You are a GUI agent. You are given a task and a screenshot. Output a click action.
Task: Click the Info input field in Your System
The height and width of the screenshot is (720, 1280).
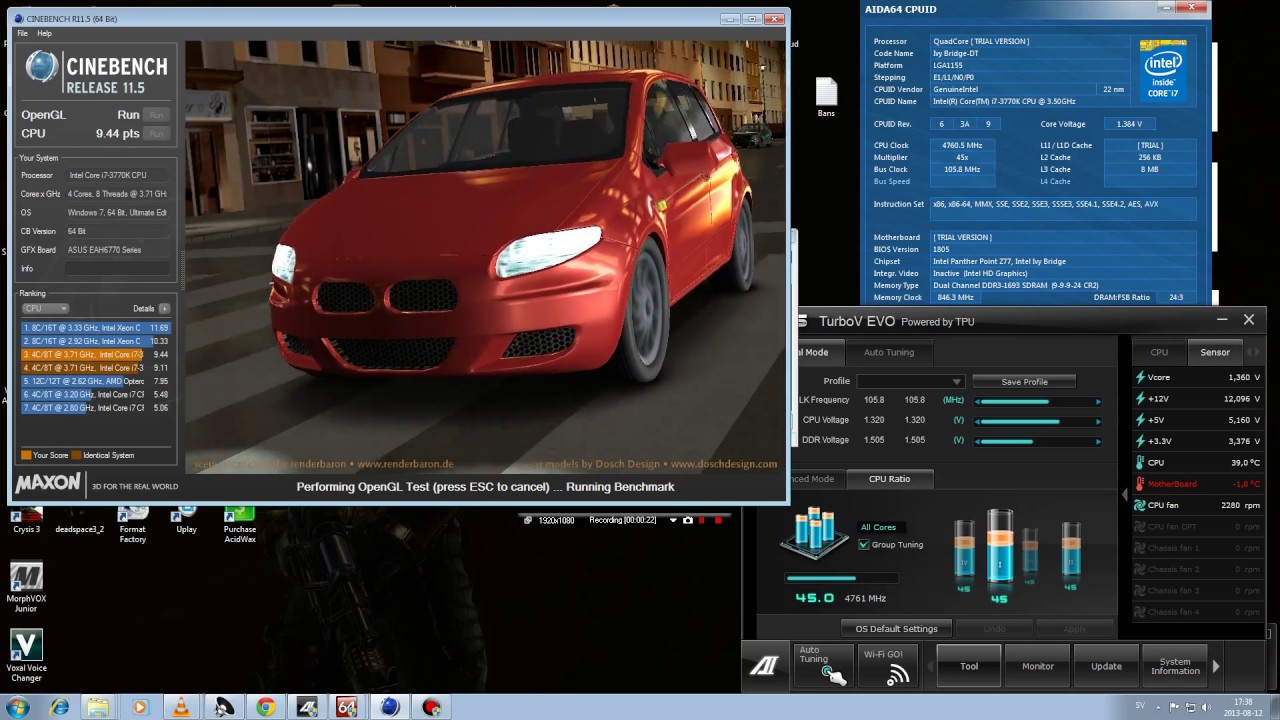117,268
